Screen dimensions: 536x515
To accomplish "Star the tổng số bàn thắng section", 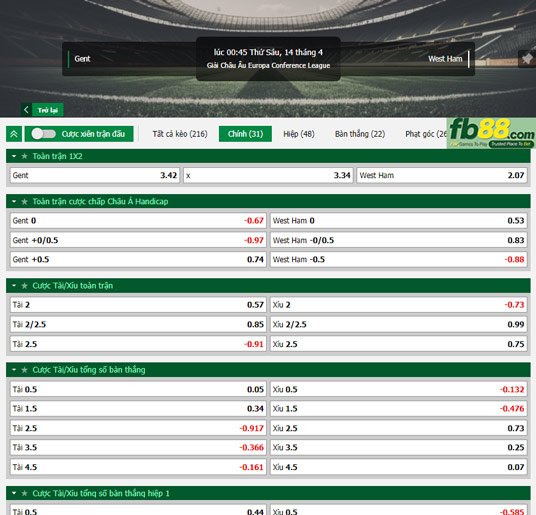I will click(24, 370).
